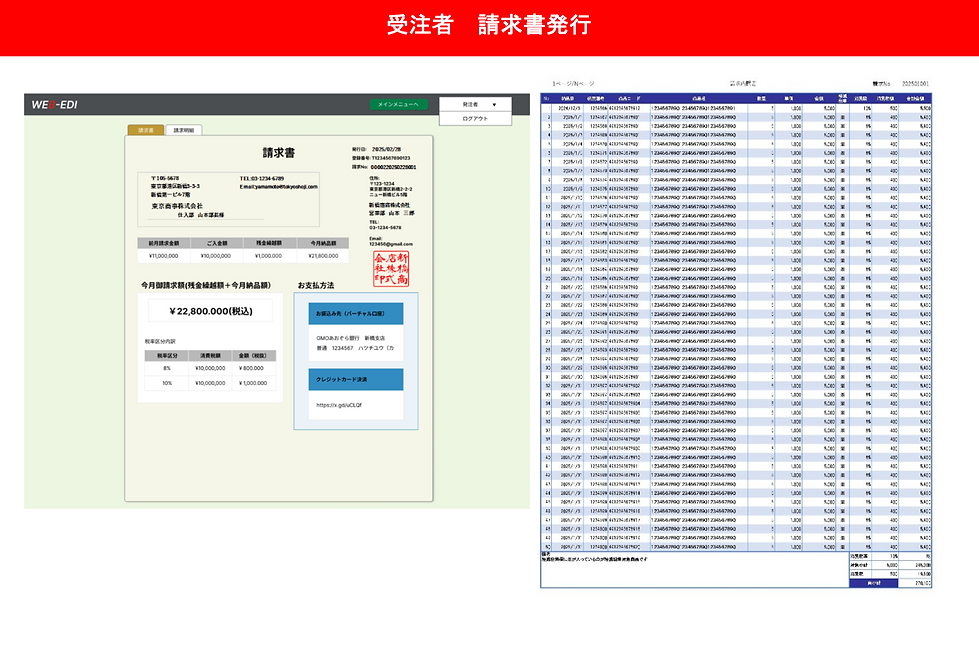Click the 今月御請求額 section heading
Viewport: 979px width, 670px height.
pos(206,285)
